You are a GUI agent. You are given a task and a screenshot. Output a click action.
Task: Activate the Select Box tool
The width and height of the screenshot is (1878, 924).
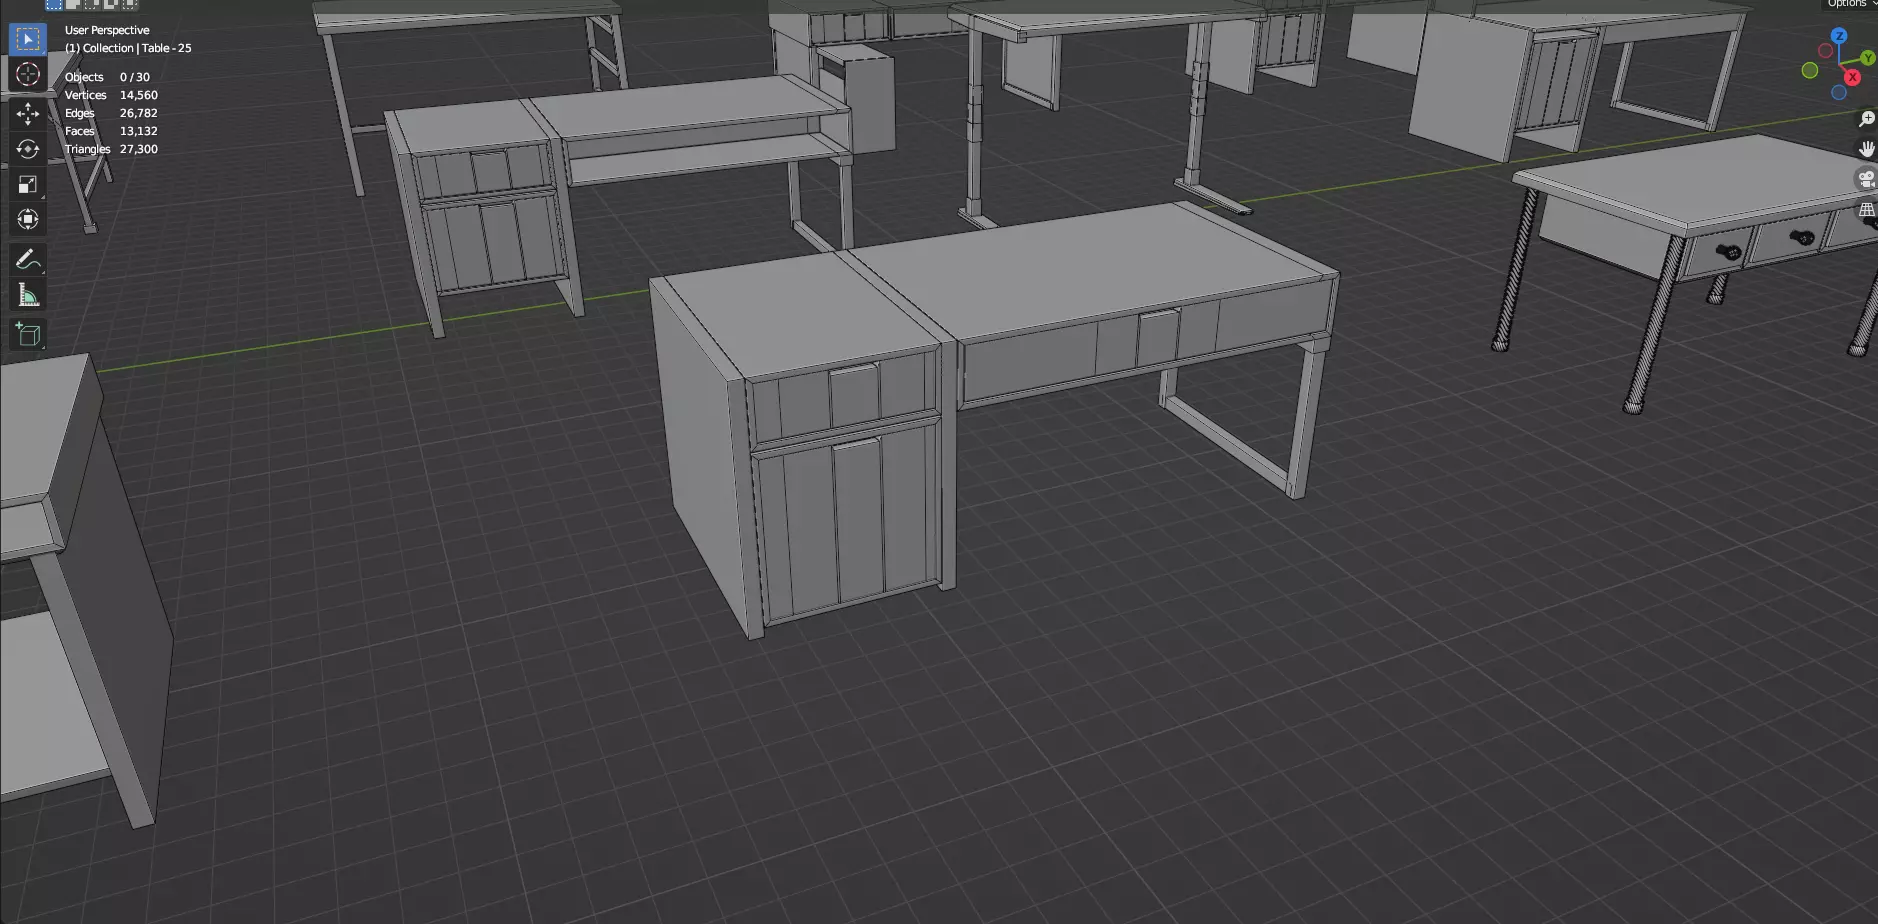click(28, 40)
